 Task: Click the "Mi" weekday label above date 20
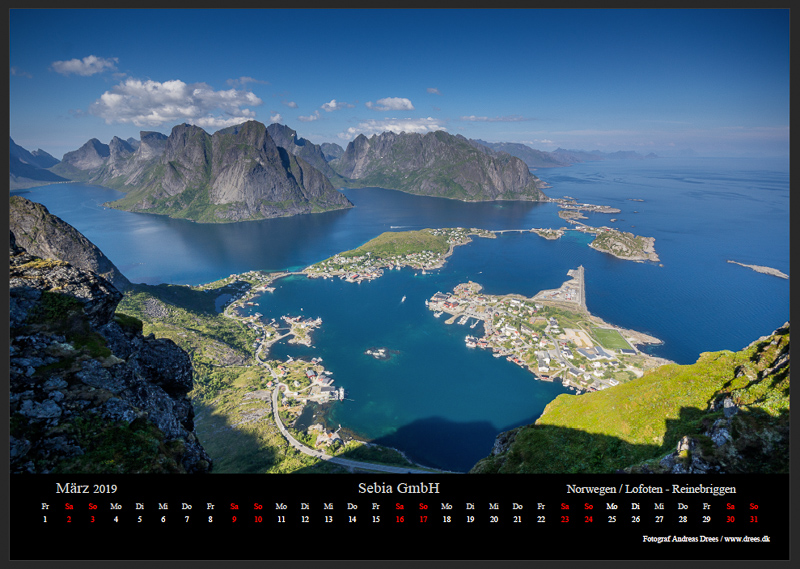pos(494,506)
